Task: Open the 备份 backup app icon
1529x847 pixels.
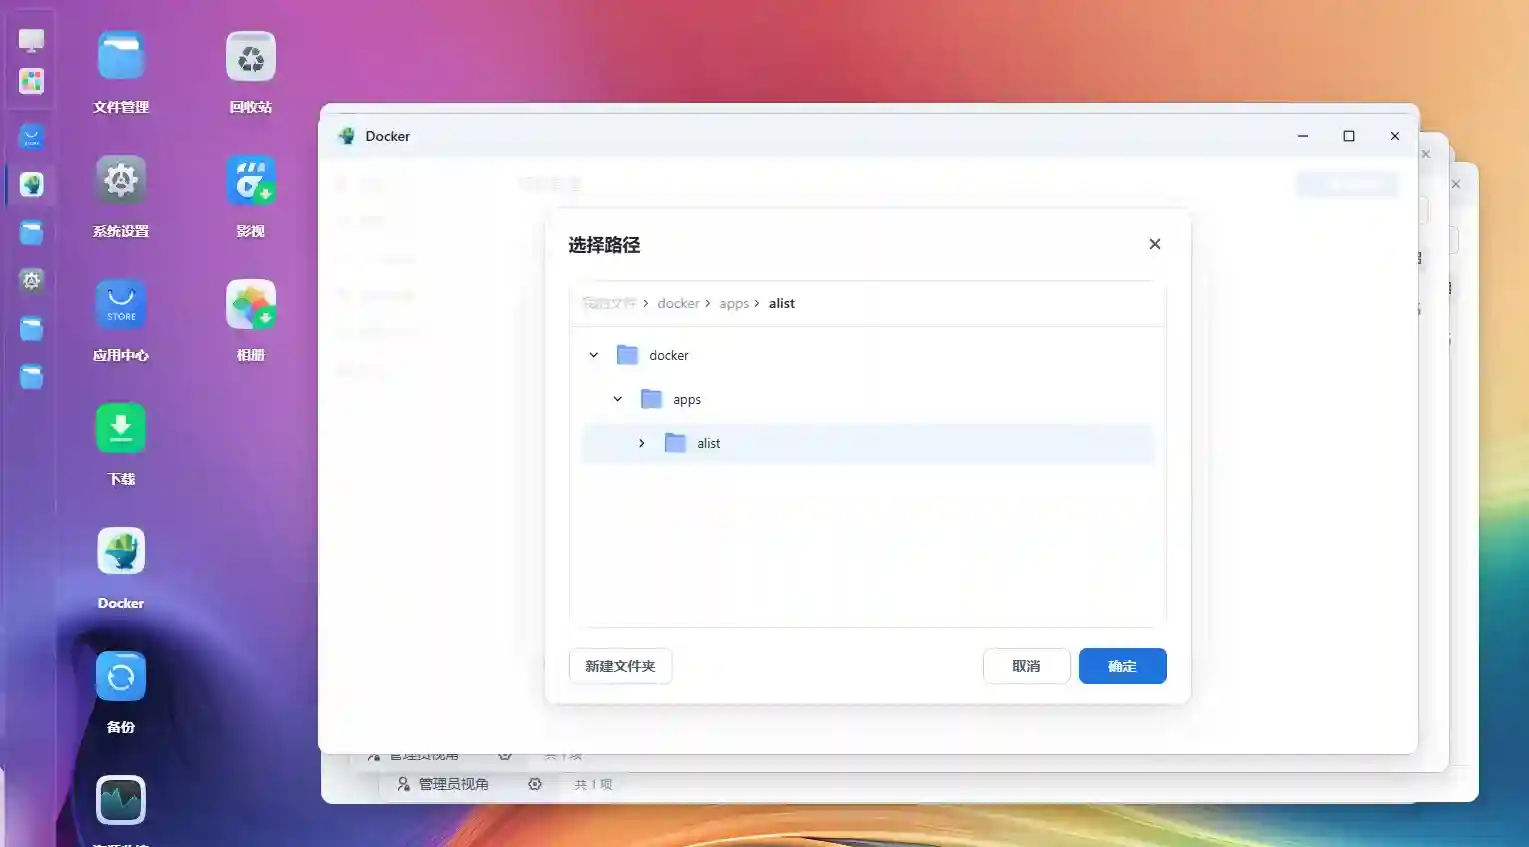Action: click(x=121, y=677)
